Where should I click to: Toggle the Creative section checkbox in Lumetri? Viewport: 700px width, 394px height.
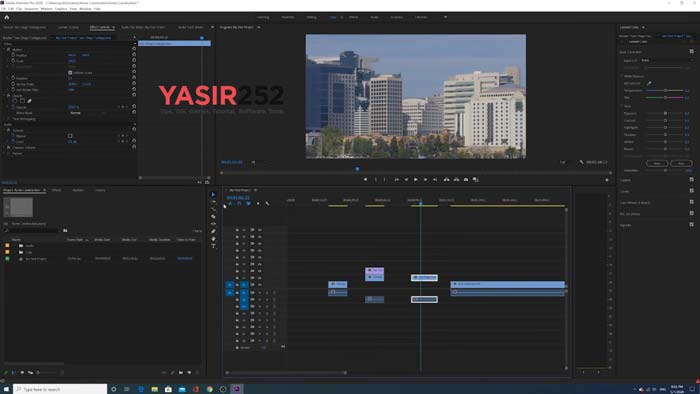click(x=692, y=180)
